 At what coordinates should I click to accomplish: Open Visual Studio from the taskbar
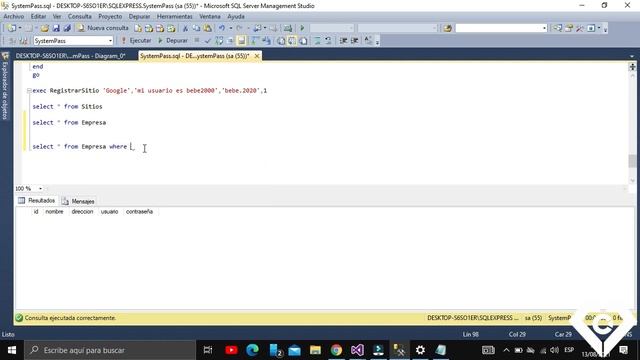tap(357, 350)
